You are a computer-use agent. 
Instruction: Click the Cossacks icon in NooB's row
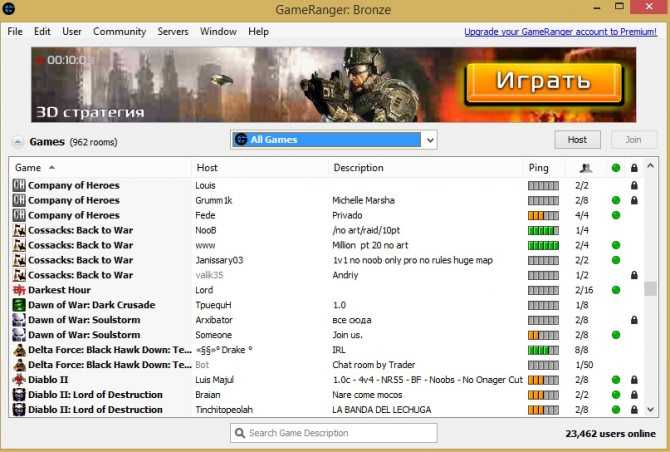[x=19, y=230]
